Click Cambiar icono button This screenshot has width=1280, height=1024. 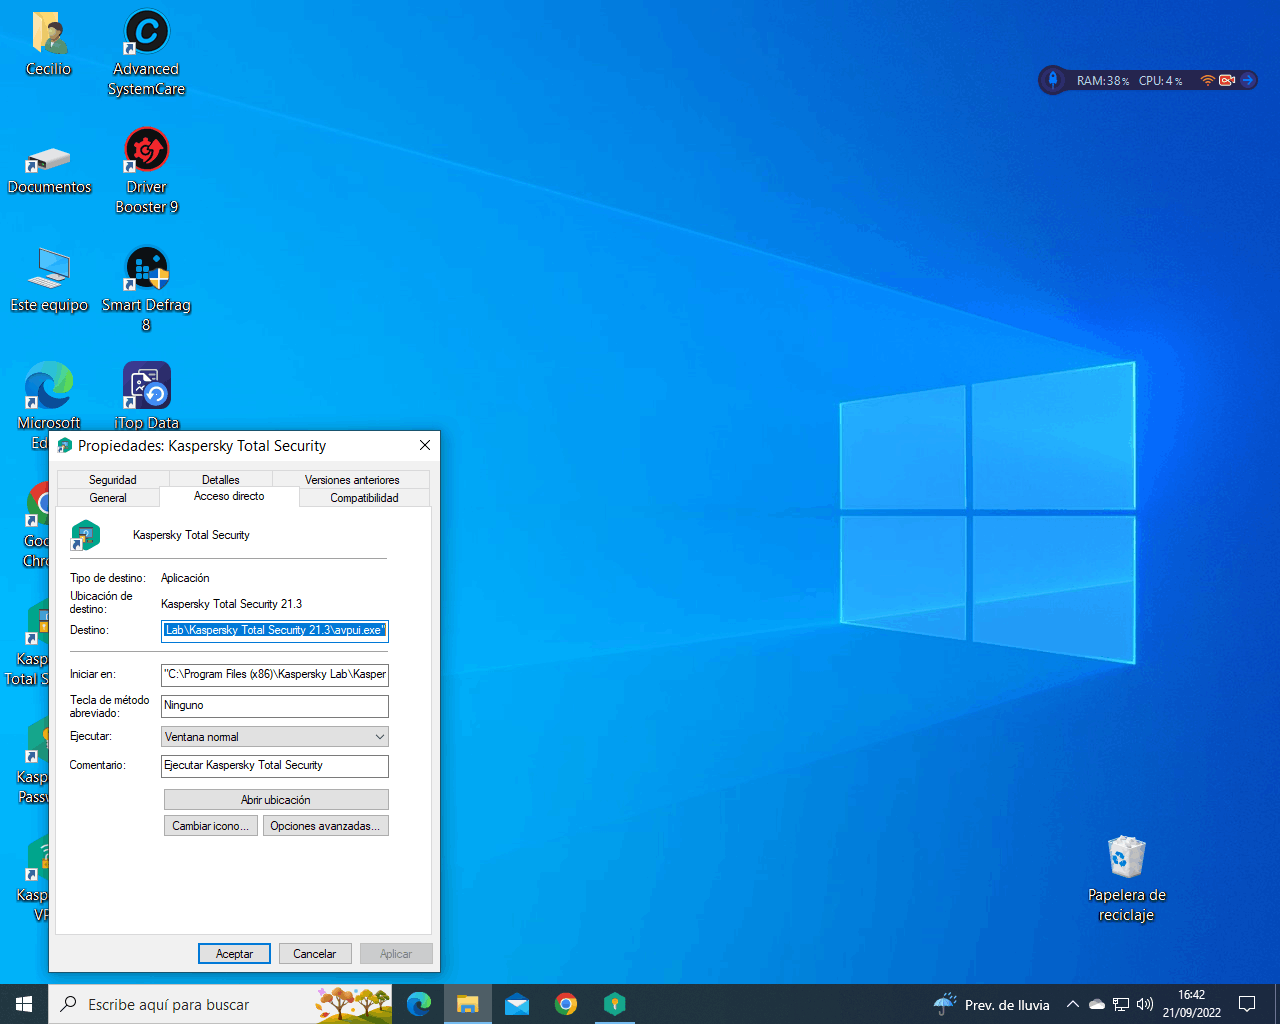[x=210, y=826]
